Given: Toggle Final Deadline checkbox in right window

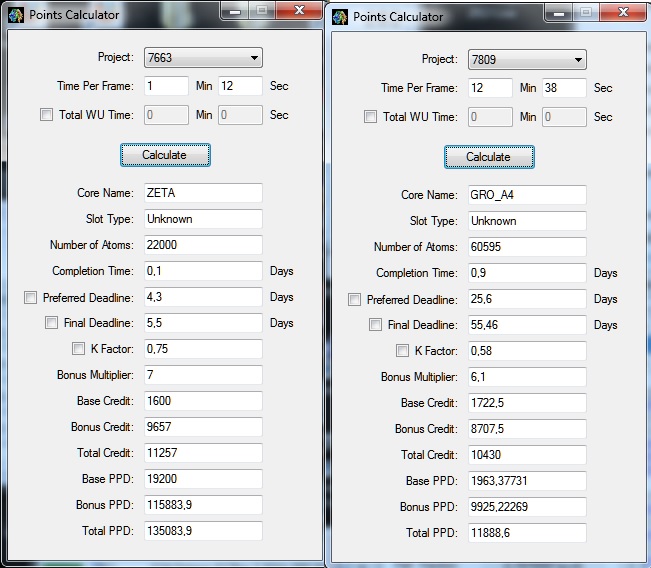Looking at the screenshot, I should click(375, 325).
